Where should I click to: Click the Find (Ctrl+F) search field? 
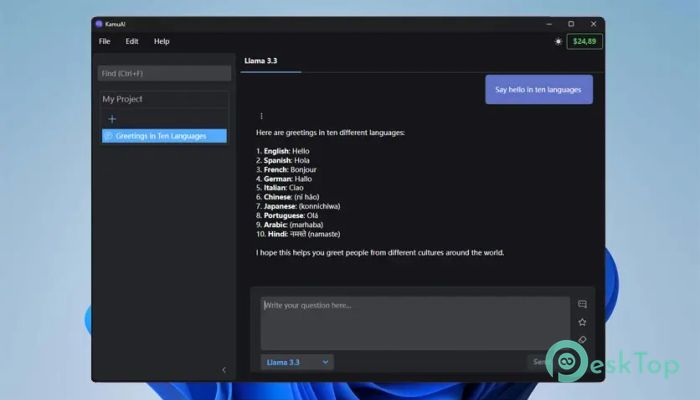click(164, 73)
